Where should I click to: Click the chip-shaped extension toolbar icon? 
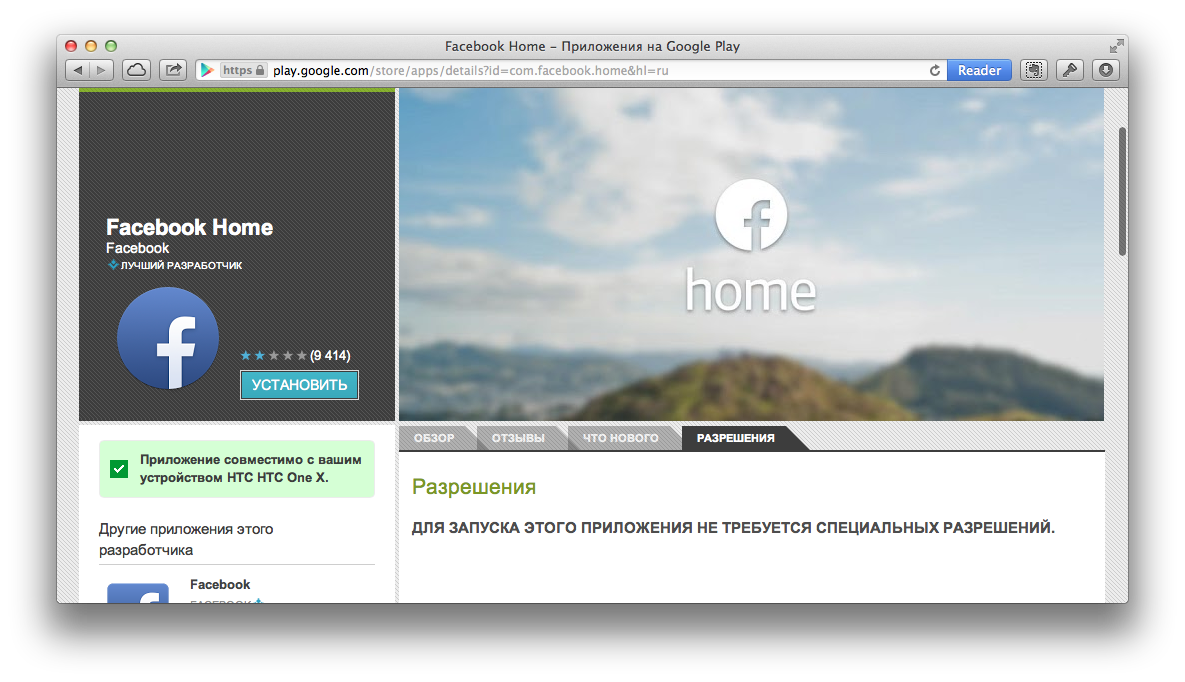(1034, 70)
